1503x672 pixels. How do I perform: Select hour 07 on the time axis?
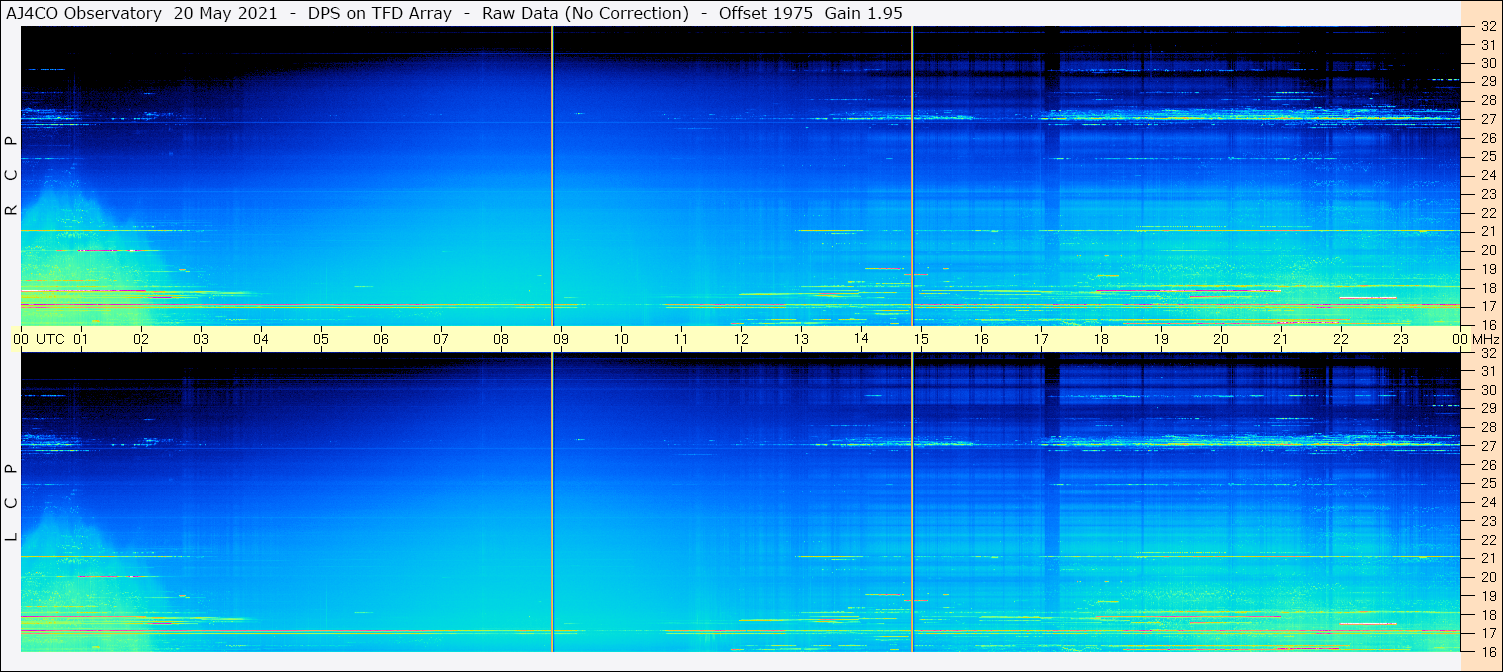pos(441,339)
